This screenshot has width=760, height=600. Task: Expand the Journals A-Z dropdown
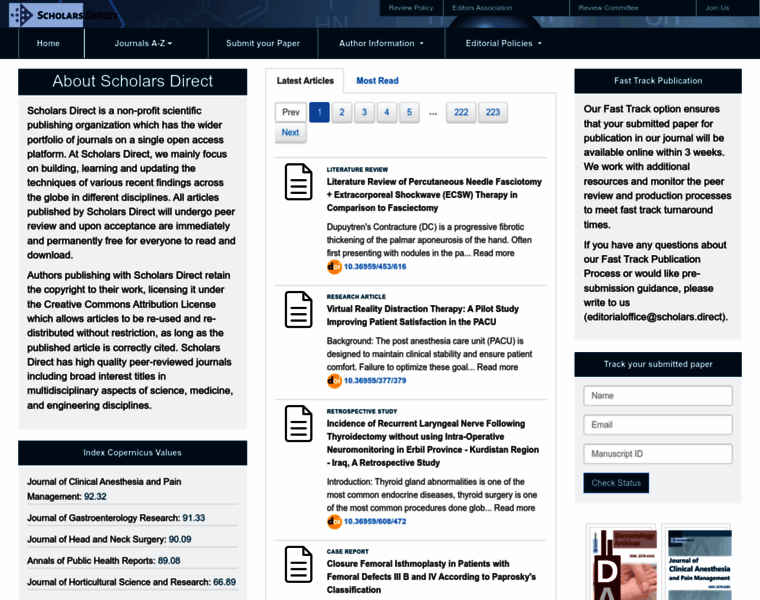click(x=143, y=43)
